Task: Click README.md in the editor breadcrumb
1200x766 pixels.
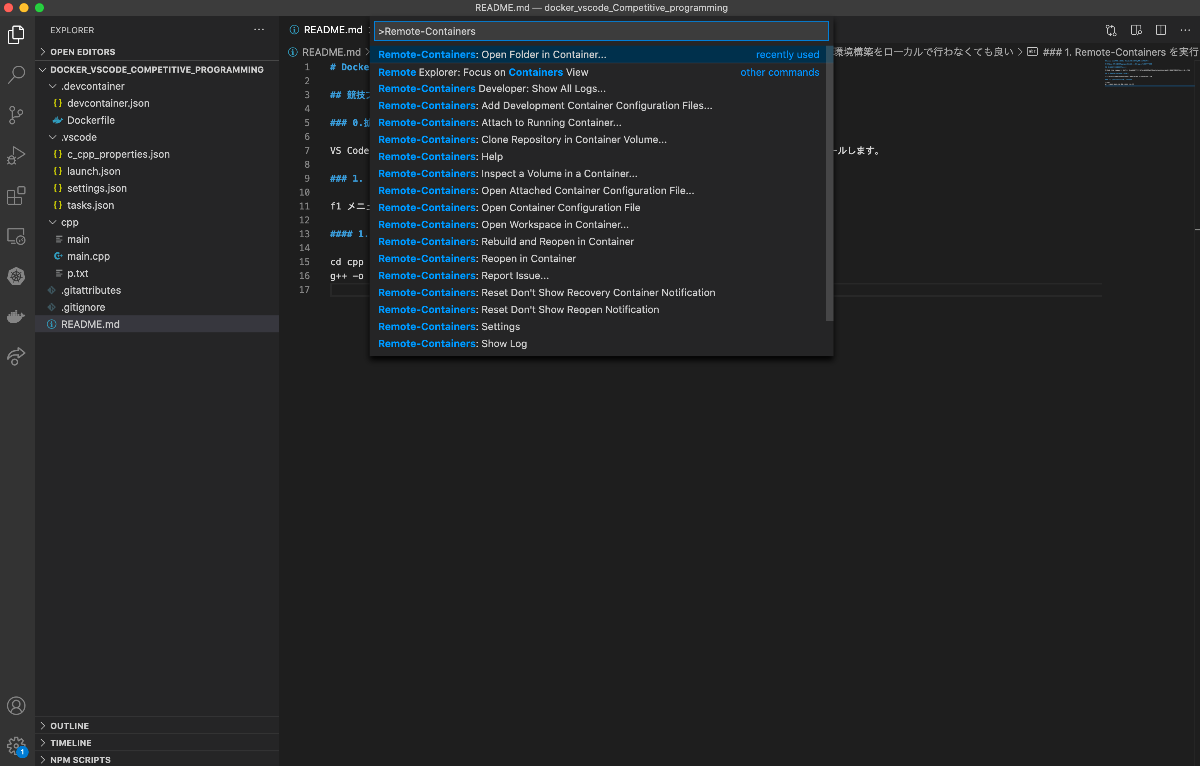Action: click(331, 52)
